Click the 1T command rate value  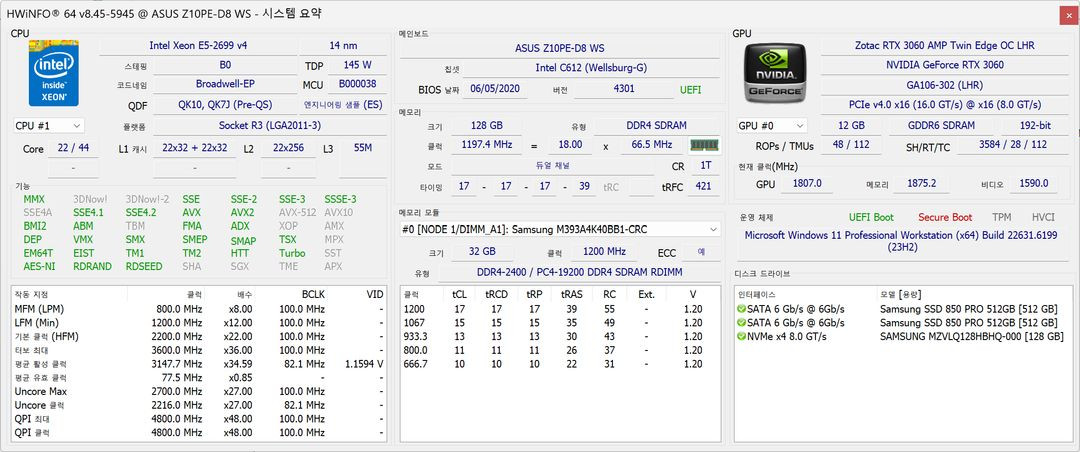705,165
